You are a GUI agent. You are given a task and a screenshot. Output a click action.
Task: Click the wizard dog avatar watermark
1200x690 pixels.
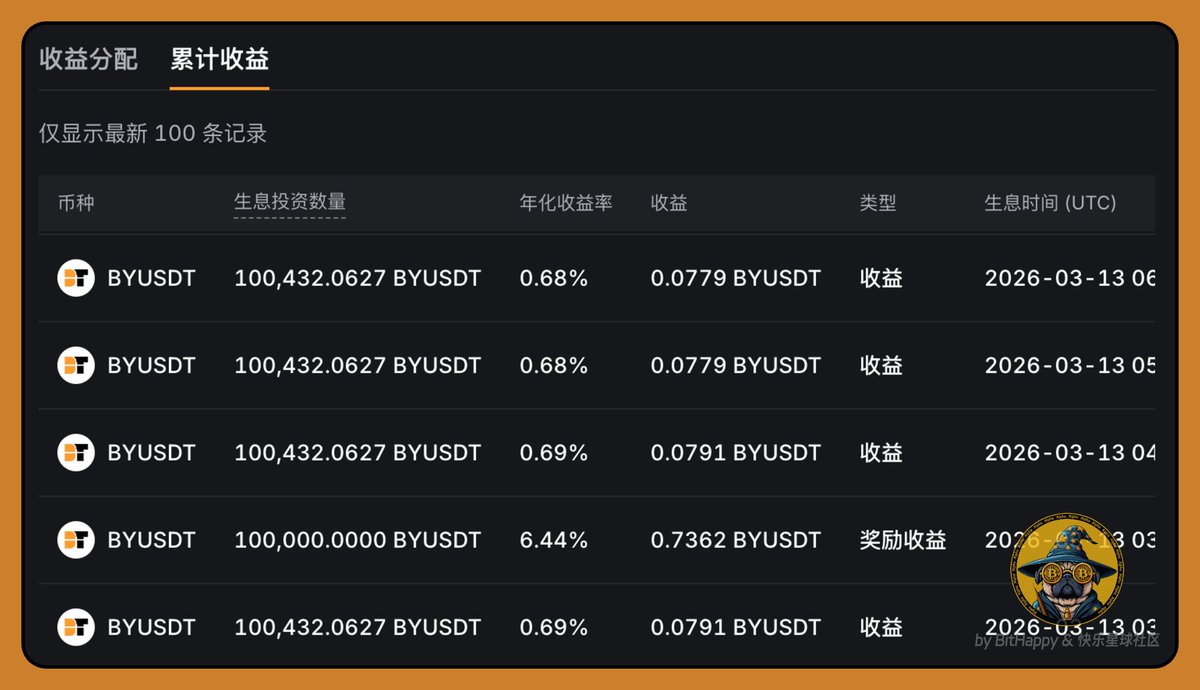(x=1066, y=567)
